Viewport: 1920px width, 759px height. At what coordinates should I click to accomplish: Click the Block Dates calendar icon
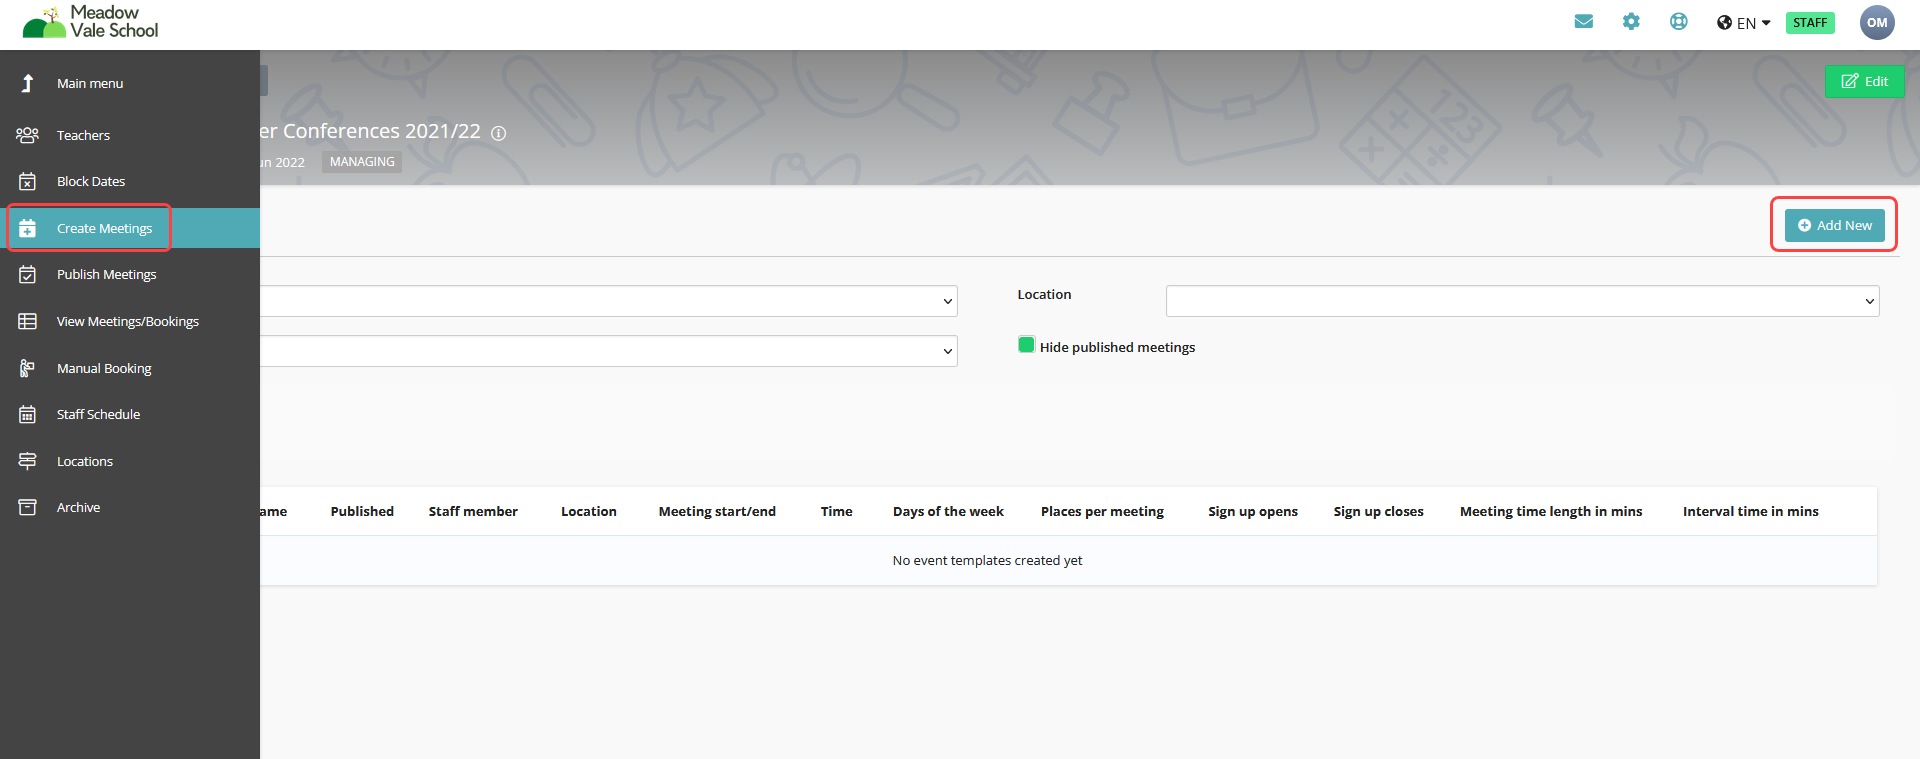coord(28,182)
